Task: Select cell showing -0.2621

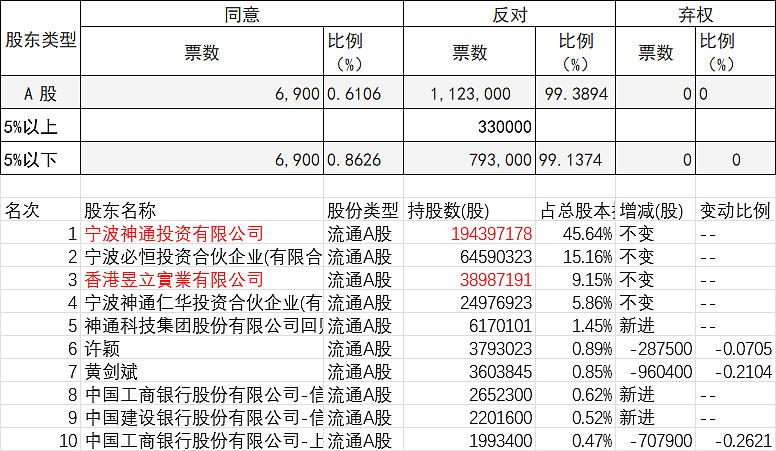Action: point(735,440)
